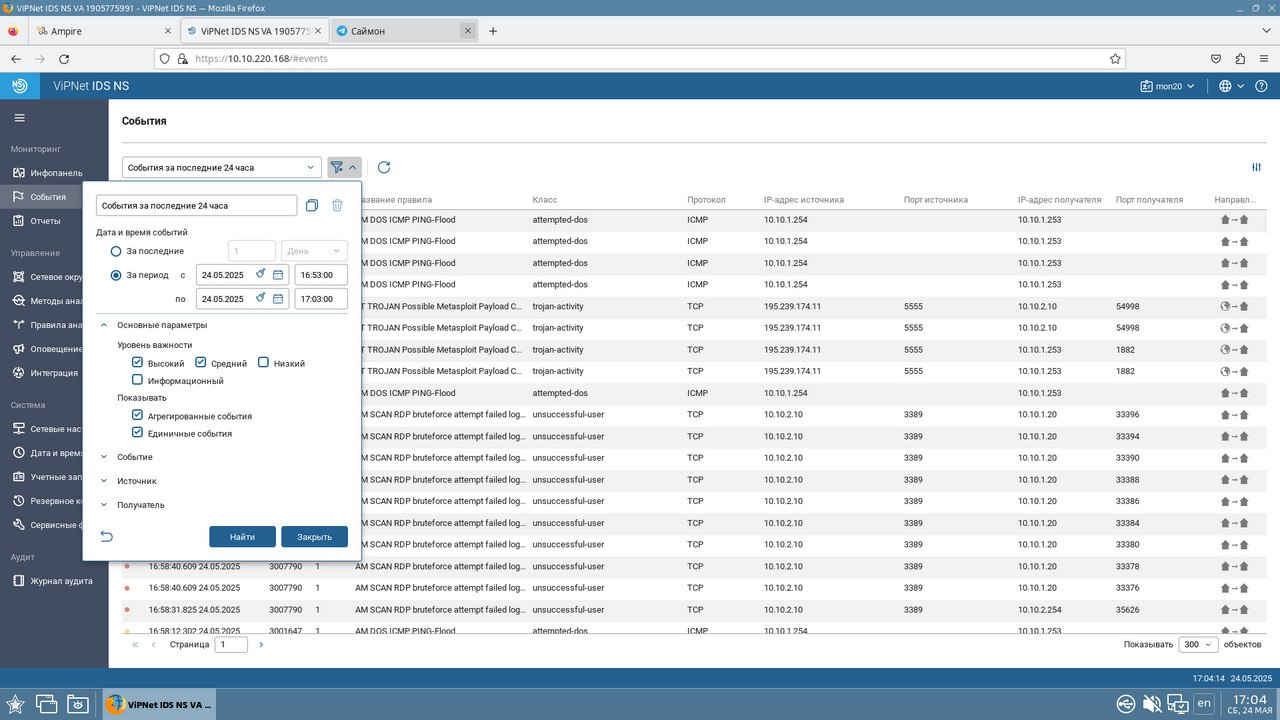
Task: Open the mon20 user account menu
Action: (x=1167, y=86)
